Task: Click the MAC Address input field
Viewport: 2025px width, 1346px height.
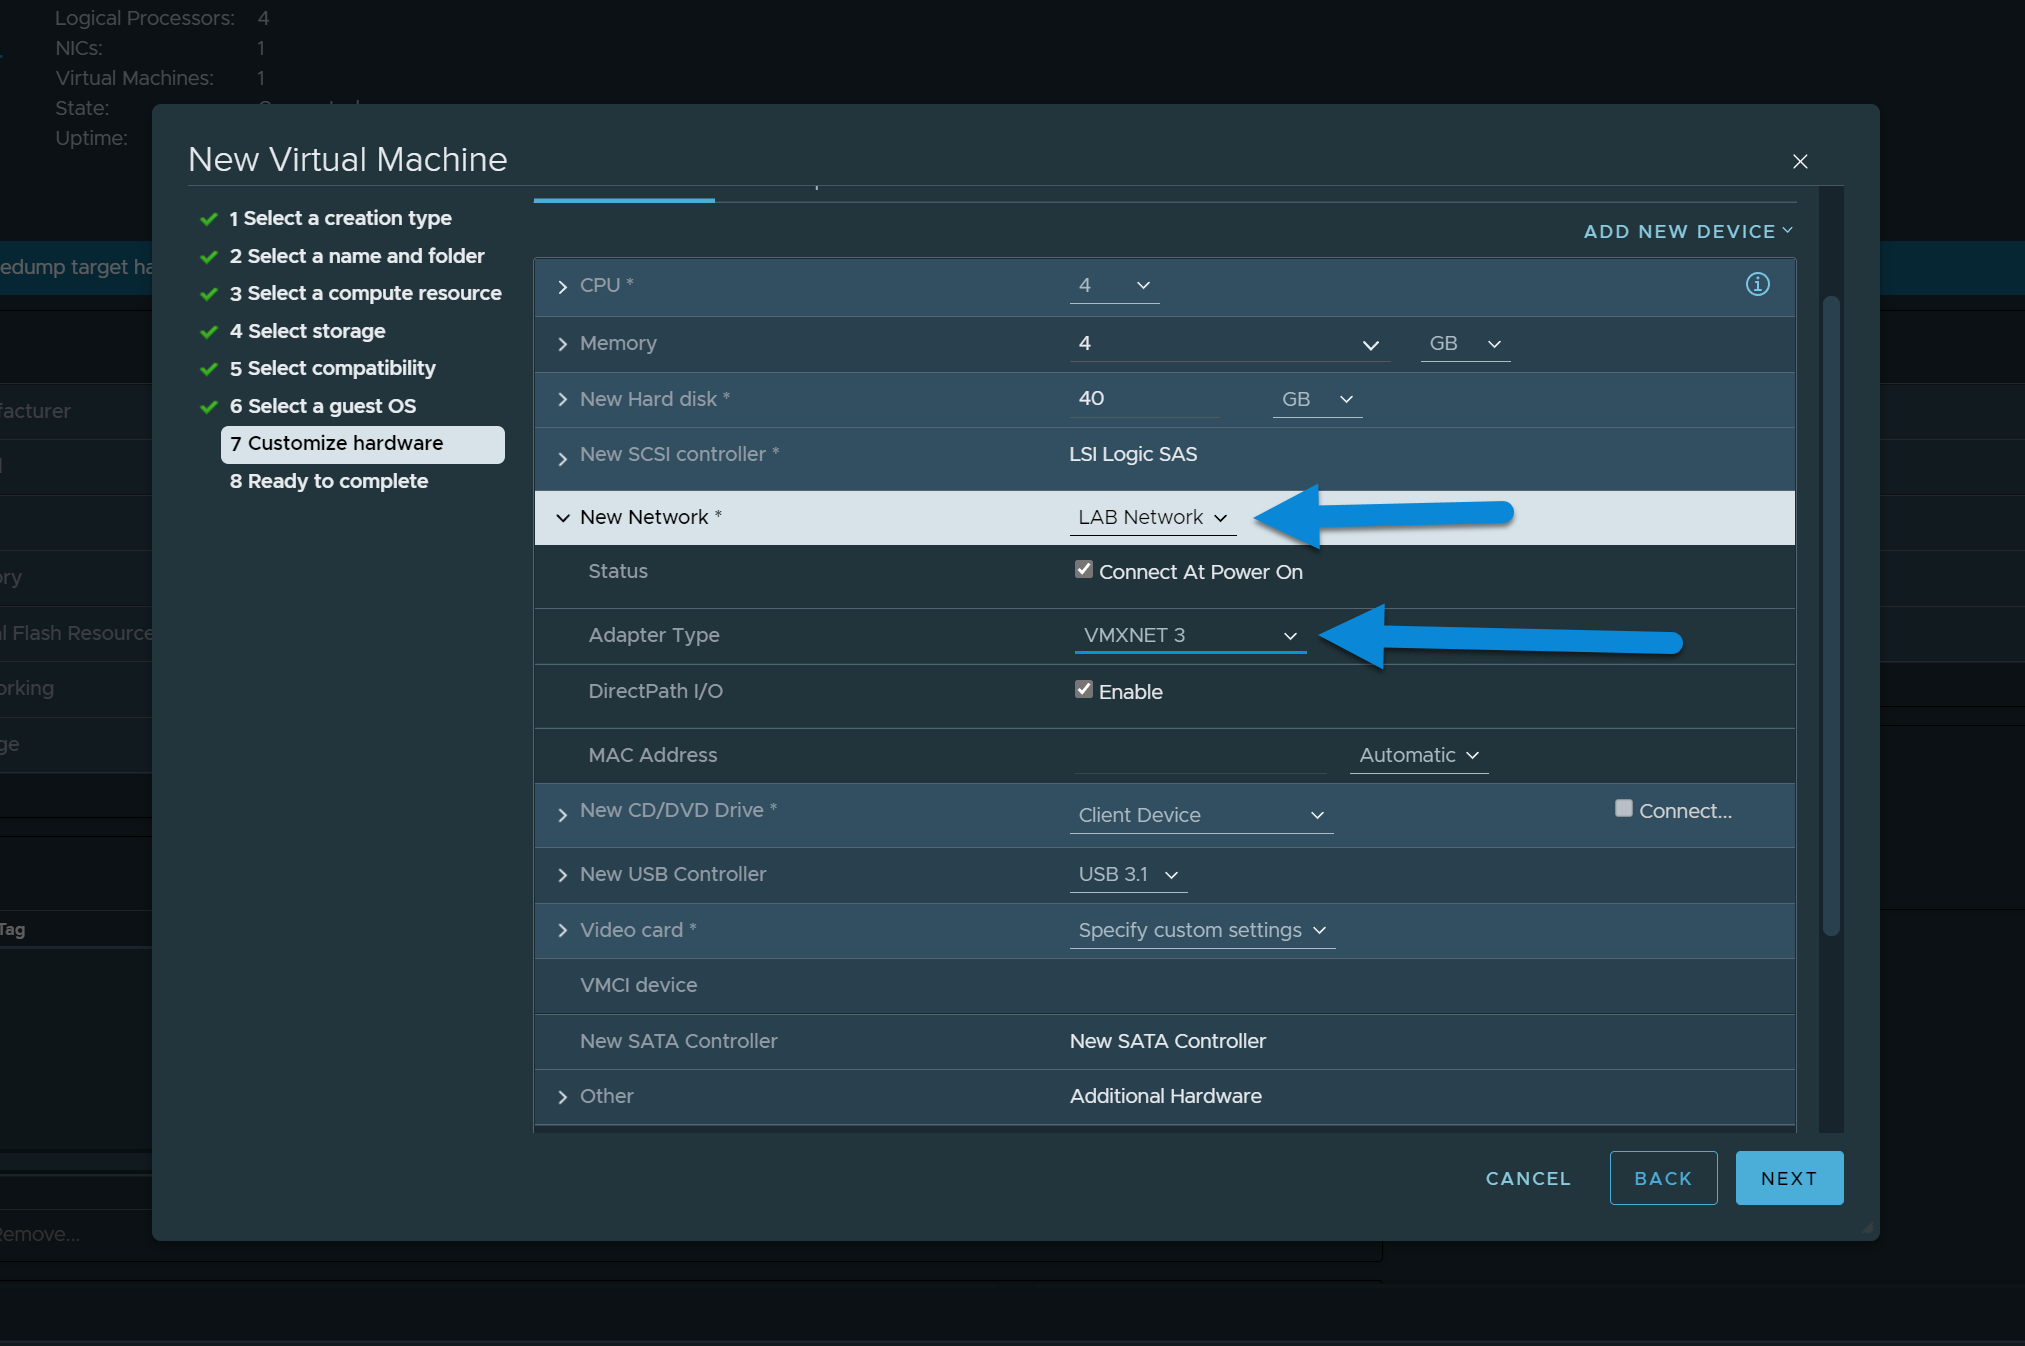Action: point(1200,756)
